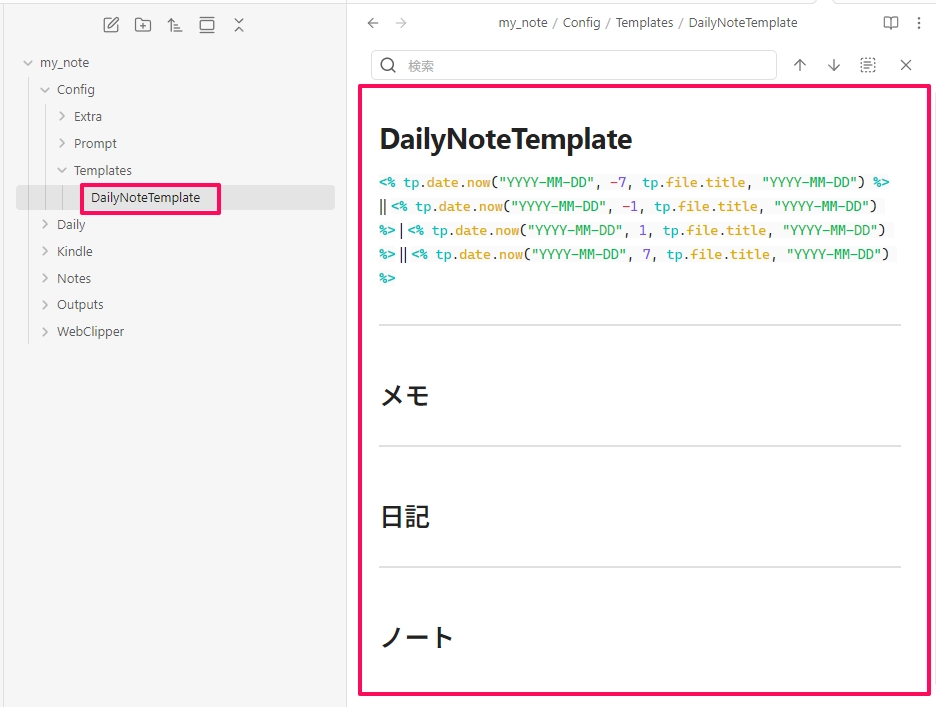Image resolution: width=936 pixels, height=707 pixels.
Task: Expand the Extra folder chevron
Action: 61,116
